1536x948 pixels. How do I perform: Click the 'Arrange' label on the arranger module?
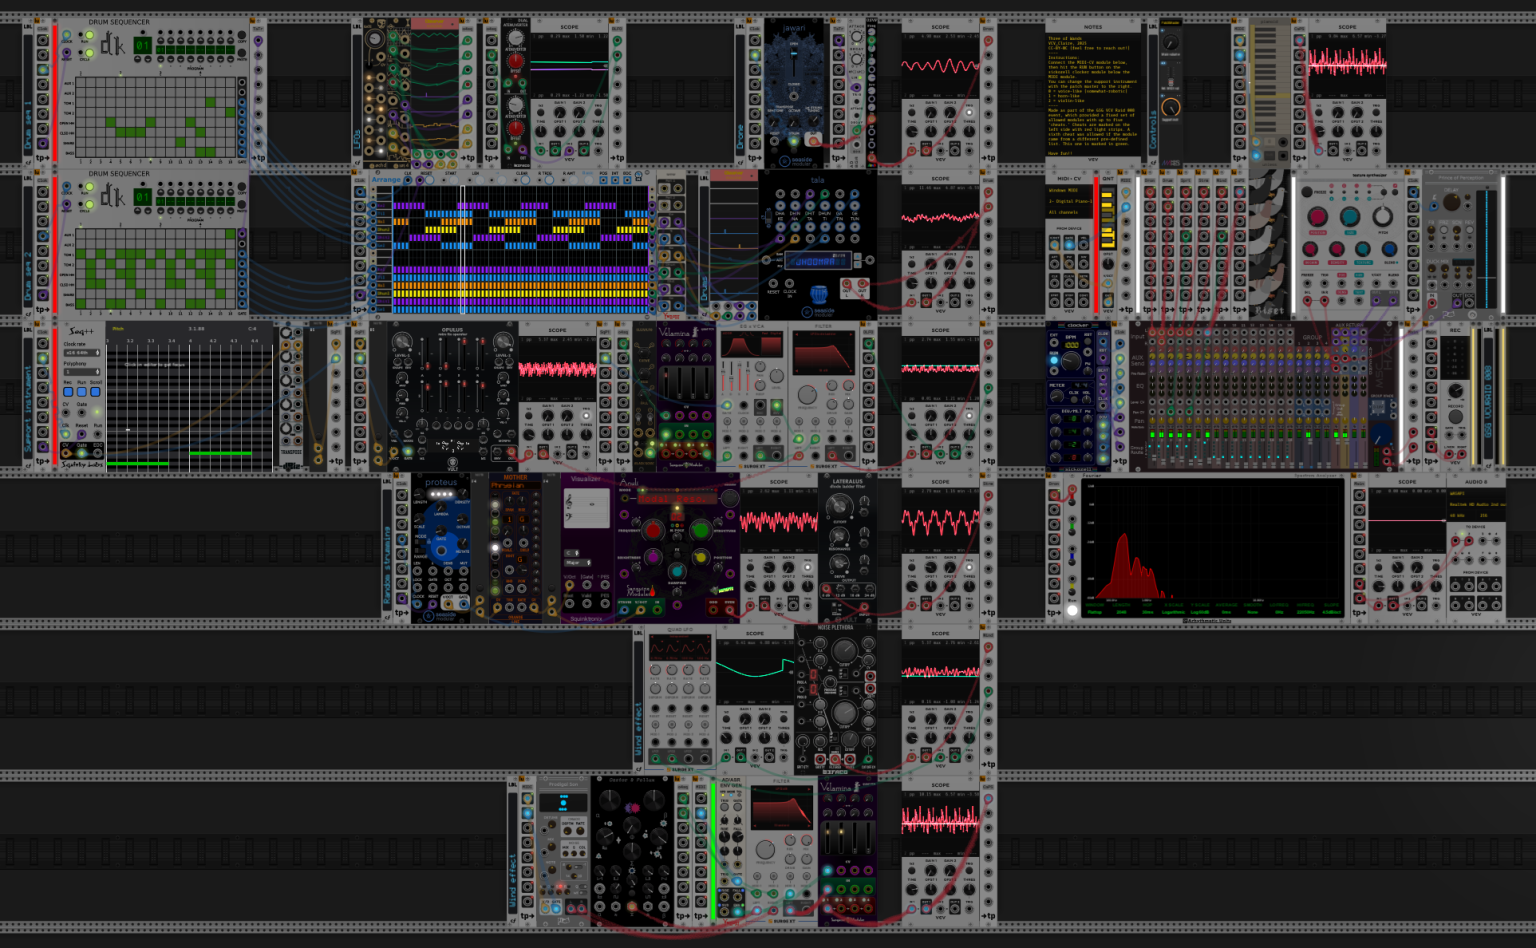[x=386, y=180]
